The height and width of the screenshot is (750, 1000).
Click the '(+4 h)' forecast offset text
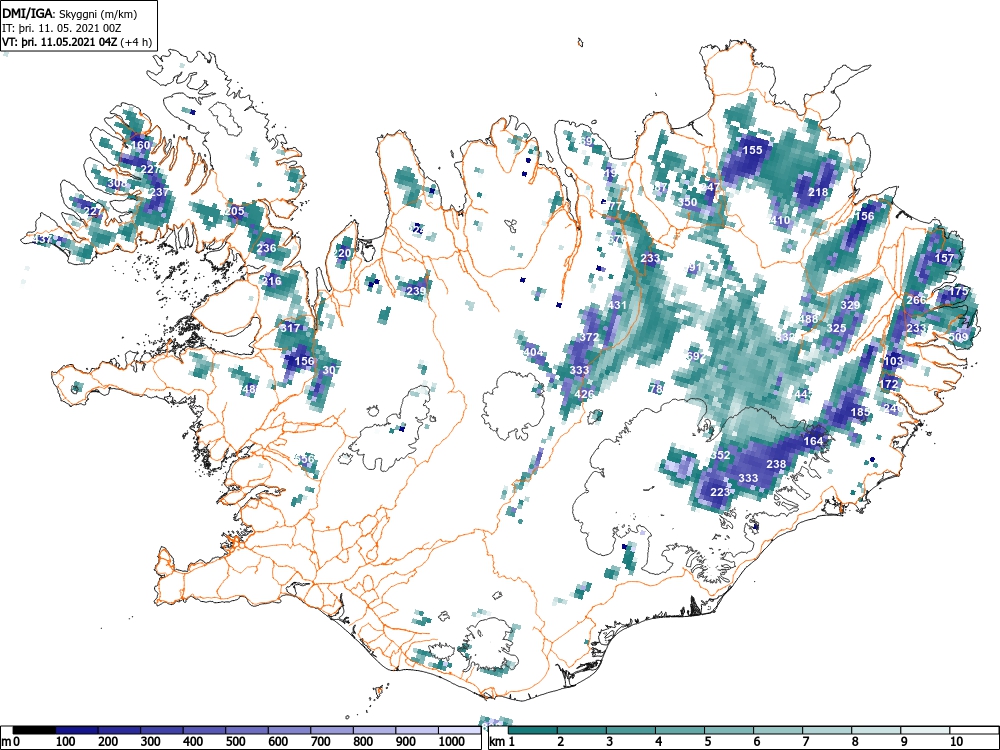[x=136, y=43]
